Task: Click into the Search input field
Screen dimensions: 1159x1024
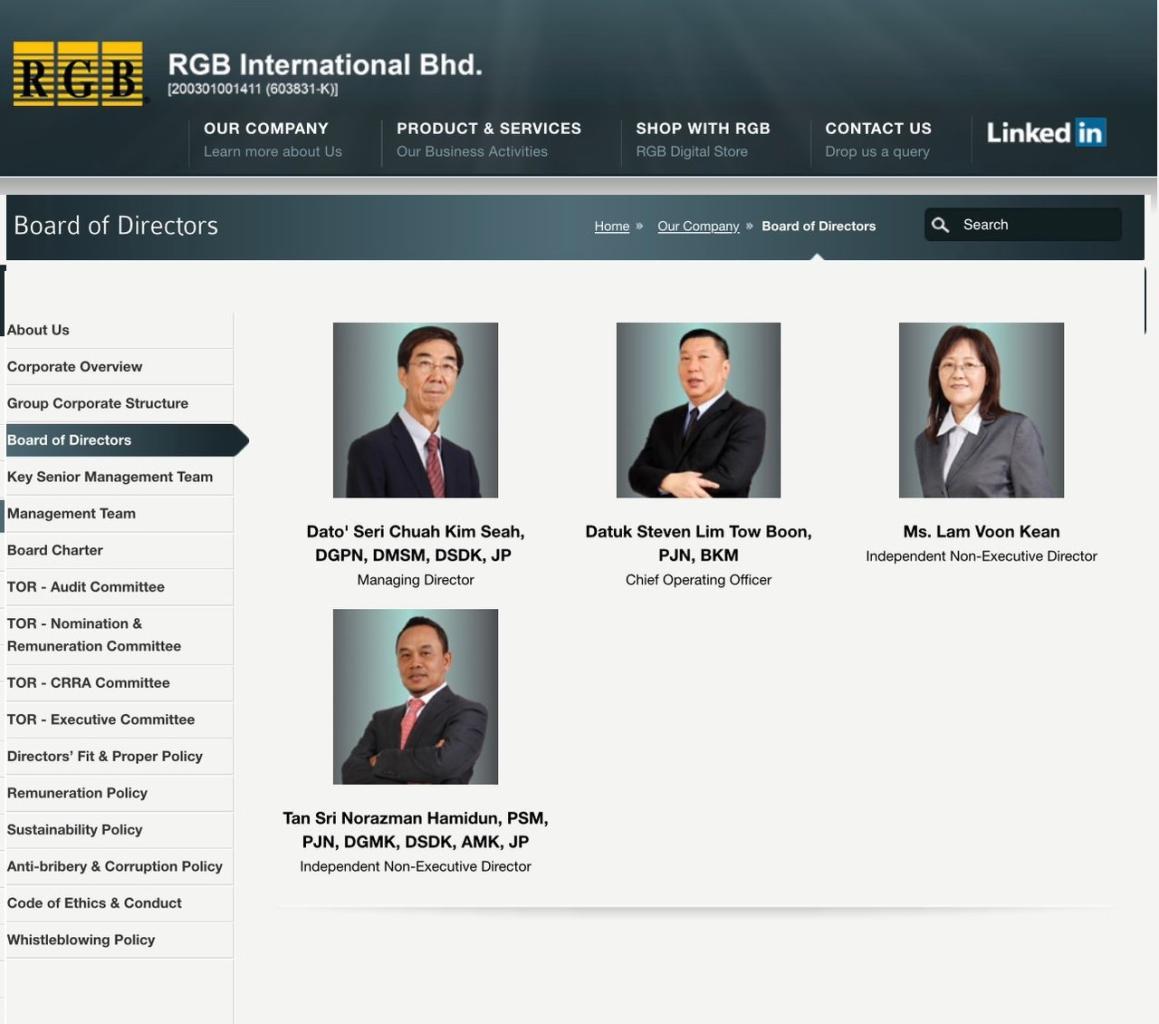Action: (1036, 225)
